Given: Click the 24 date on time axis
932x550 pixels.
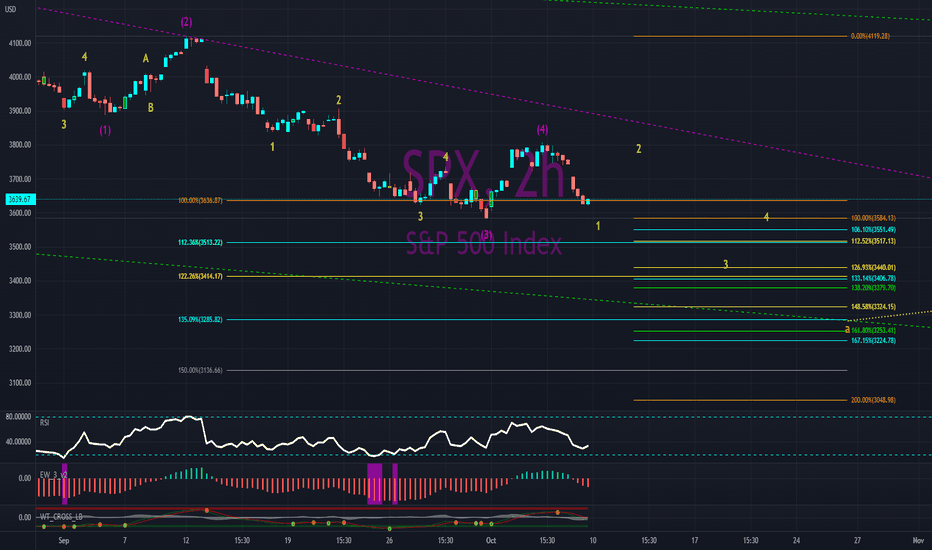Looking at the screenshot, I should (796, 540).
